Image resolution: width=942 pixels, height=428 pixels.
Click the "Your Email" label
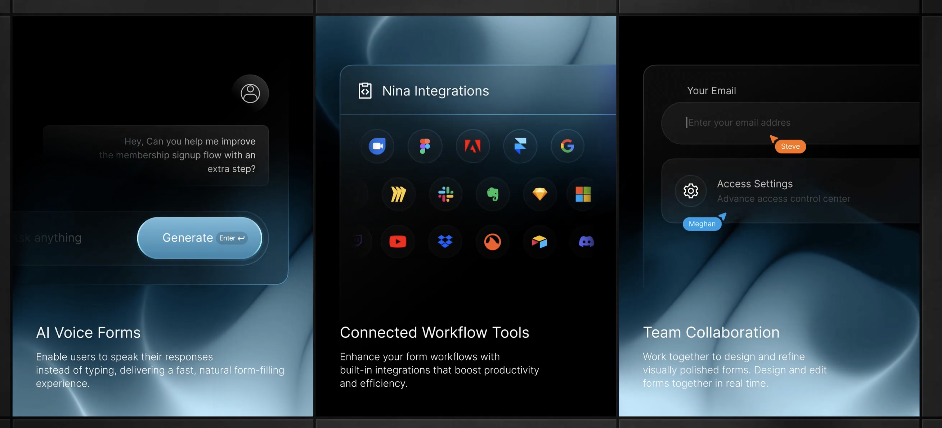[711, 91]
